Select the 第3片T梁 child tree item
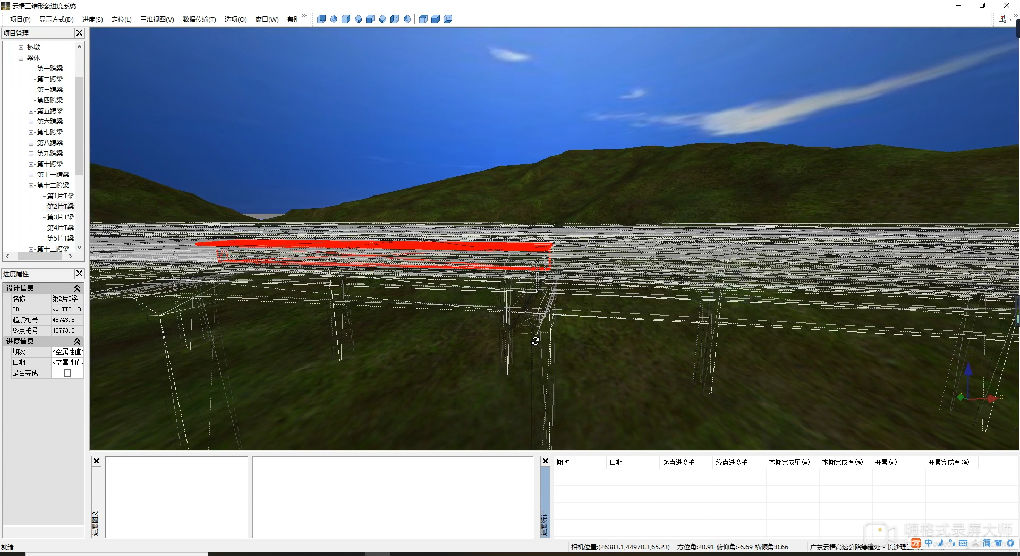Image resolution: width=1020 pixels, height=556 pixels. [59, 217]
